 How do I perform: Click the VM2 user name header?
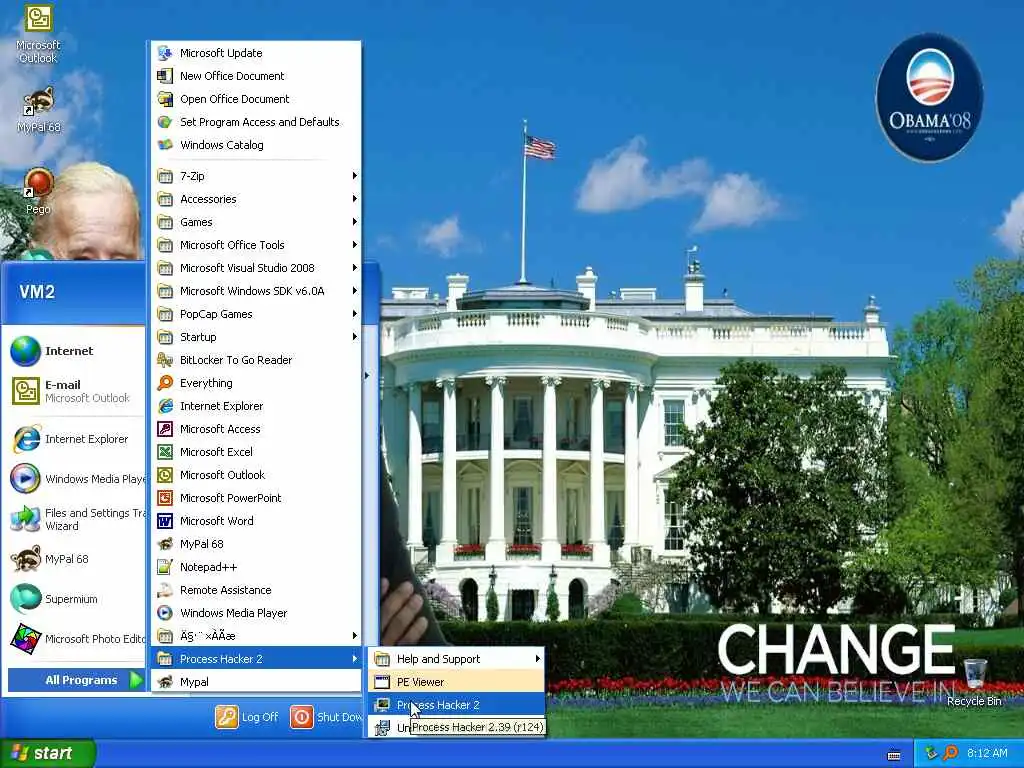(37, 291)
